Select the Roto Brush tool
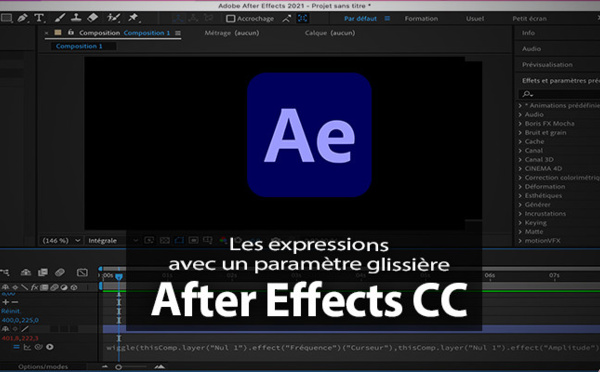 (x=113, y=18)
